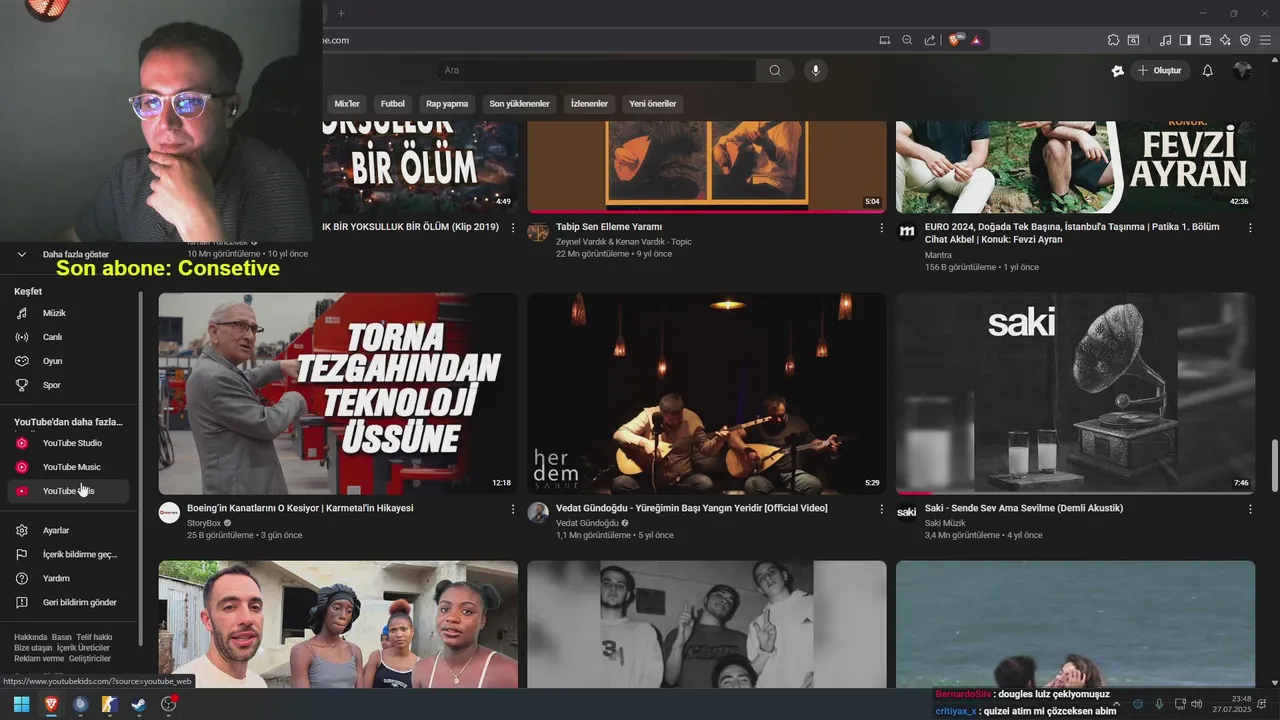Open the Geliştiriciler footer link
This screenshot has width=1280, height=720.
click(x=90, y=659)
